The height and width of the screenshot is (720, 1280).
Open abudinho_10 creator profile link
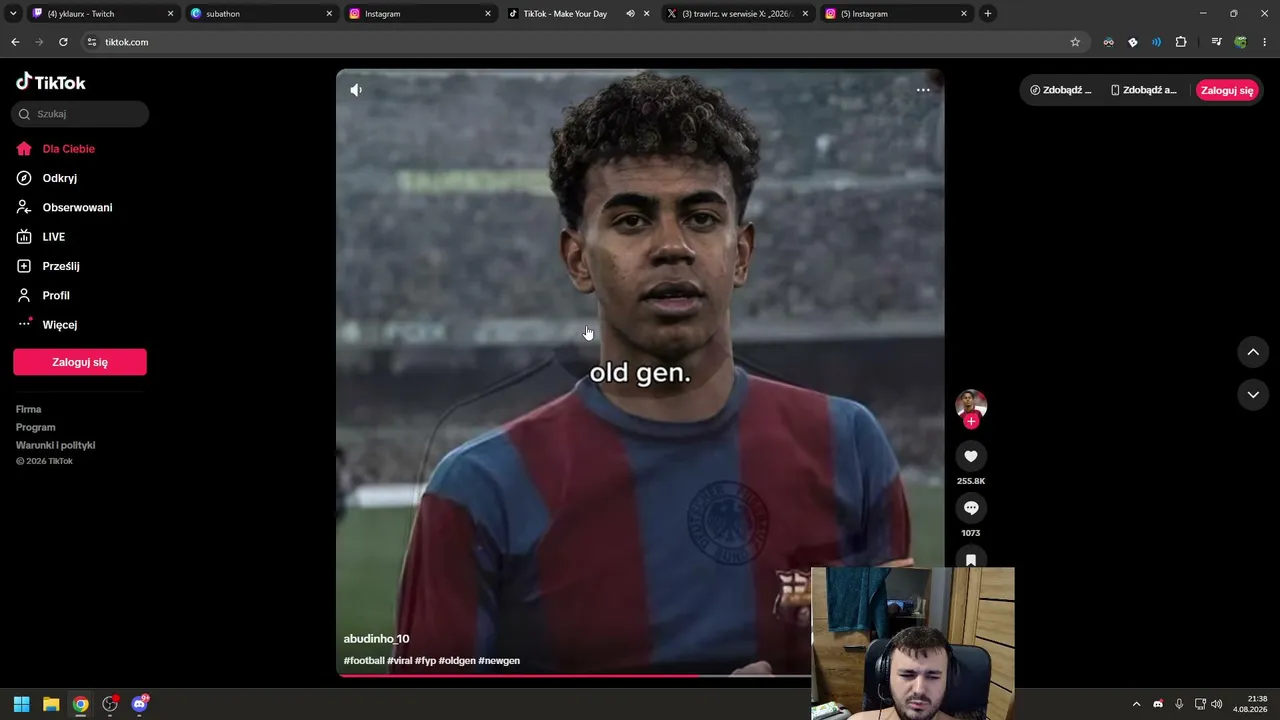tap(376, 639)
